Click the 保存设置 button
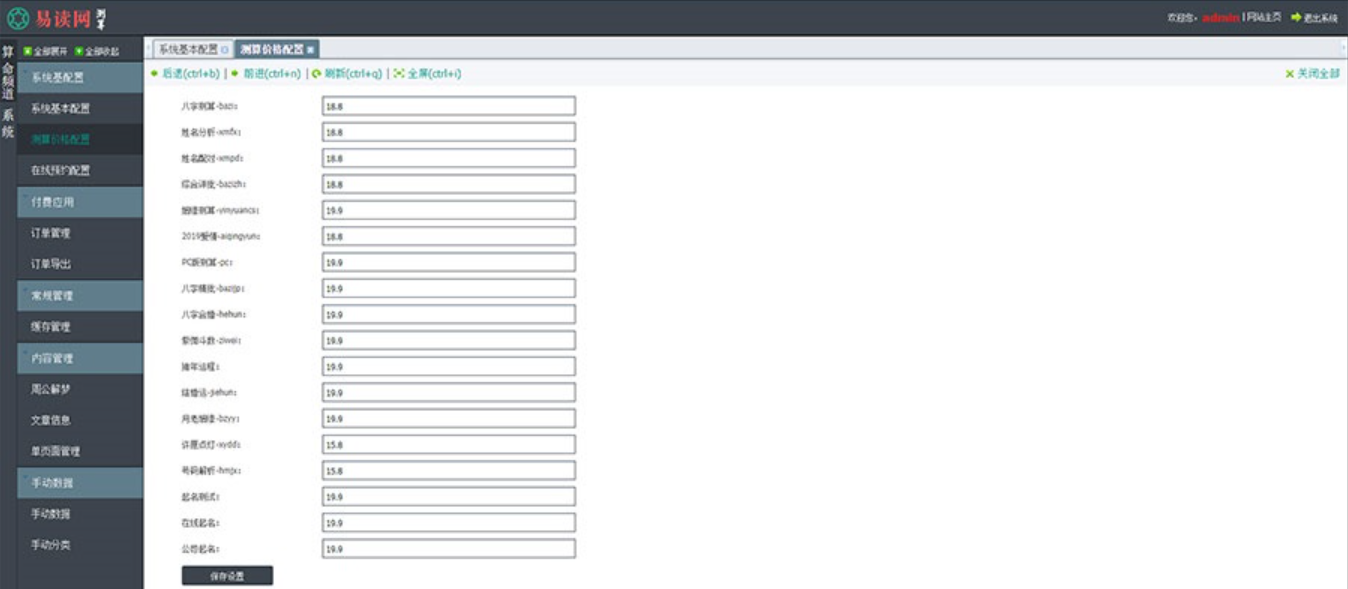The image size is (1348, 589). pyautogui.click(x=227, y=576)
